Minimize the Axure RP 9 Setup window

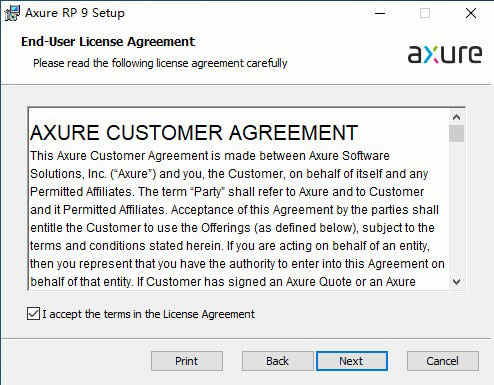[x=380, y=13]
